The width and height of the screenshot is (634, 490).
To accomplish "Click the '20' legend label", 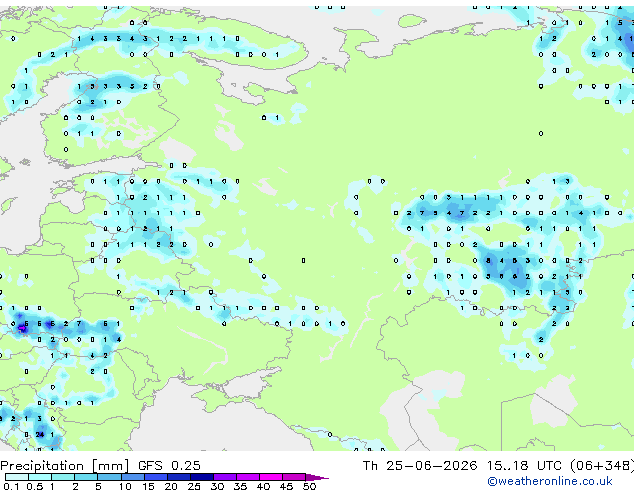I will 171,486.
